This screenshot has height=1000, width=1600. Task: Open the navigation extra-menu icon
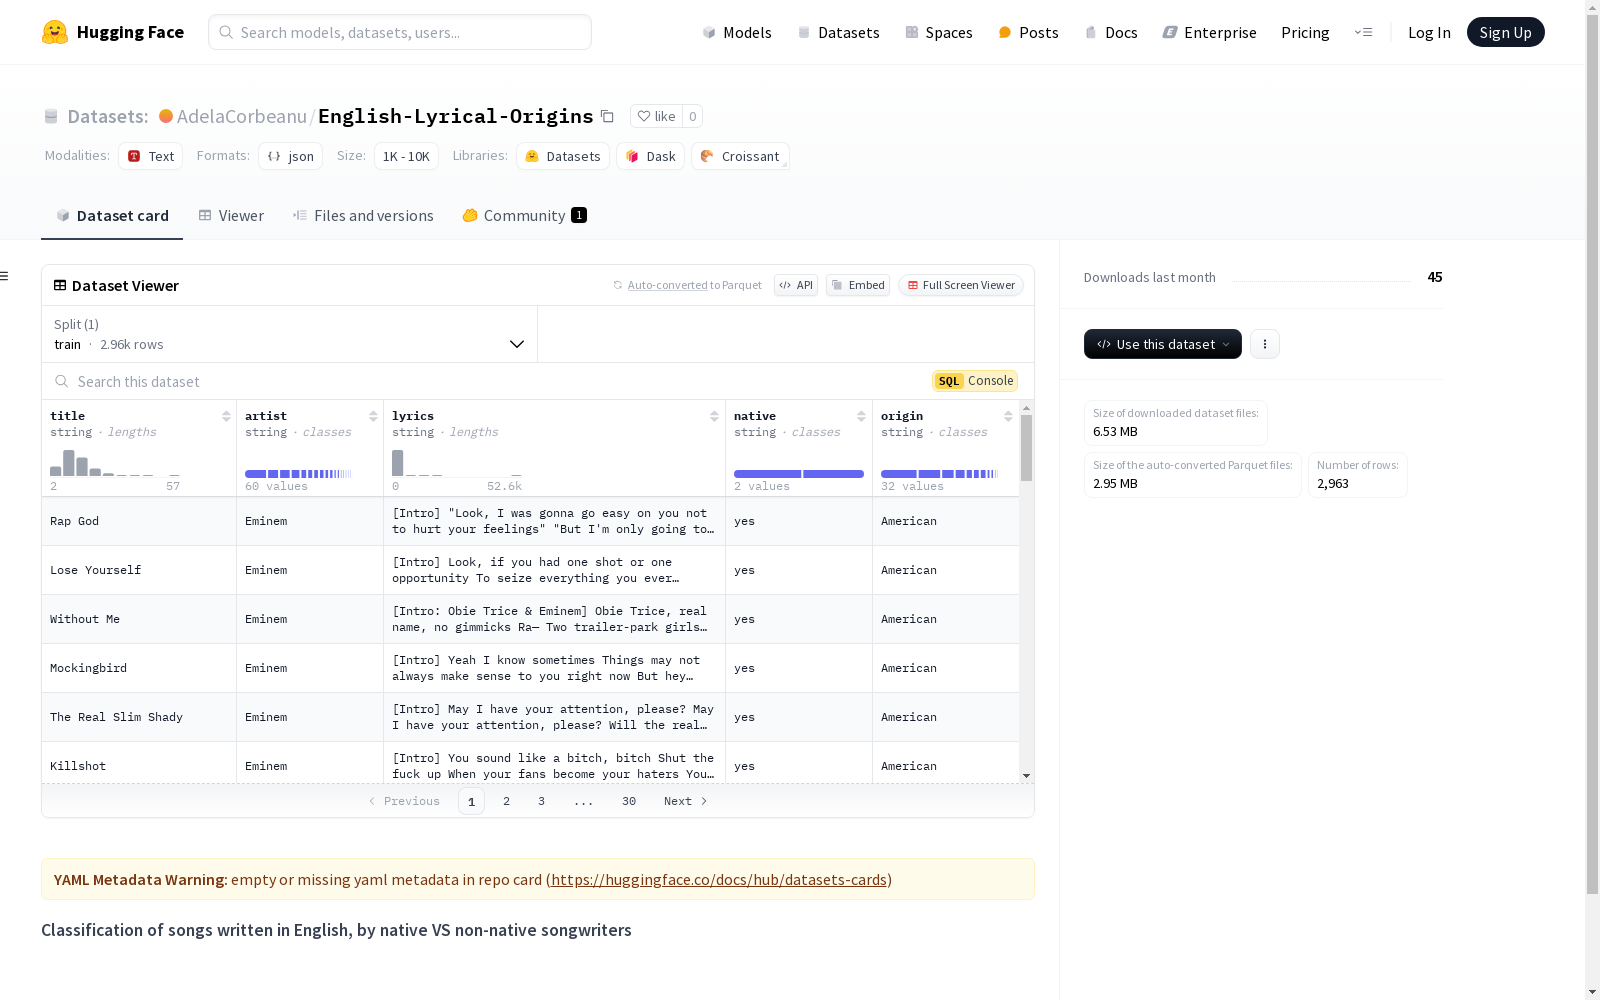(x=1363, y=32)
